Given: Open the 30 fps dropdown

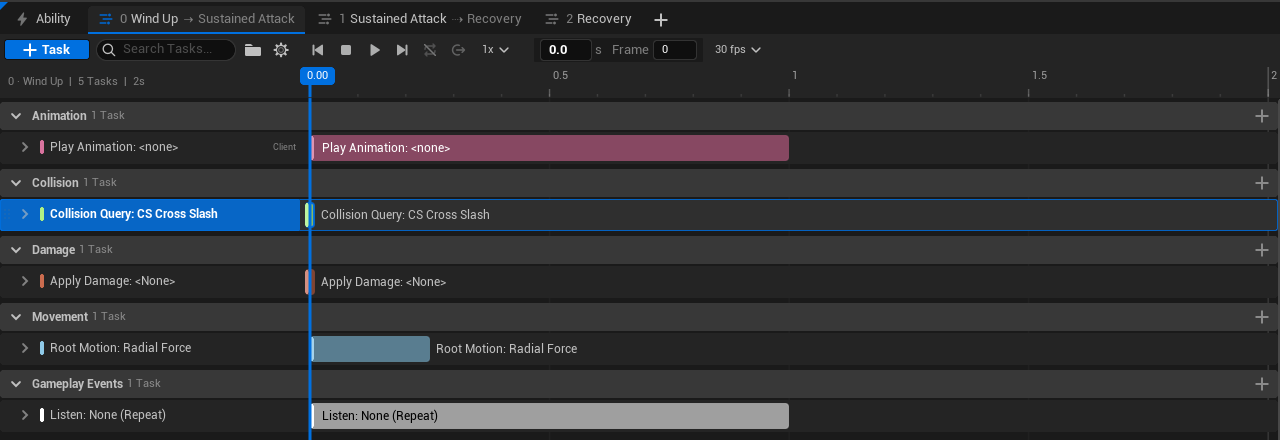Looking at the screenshot, I should coord(738,50).
